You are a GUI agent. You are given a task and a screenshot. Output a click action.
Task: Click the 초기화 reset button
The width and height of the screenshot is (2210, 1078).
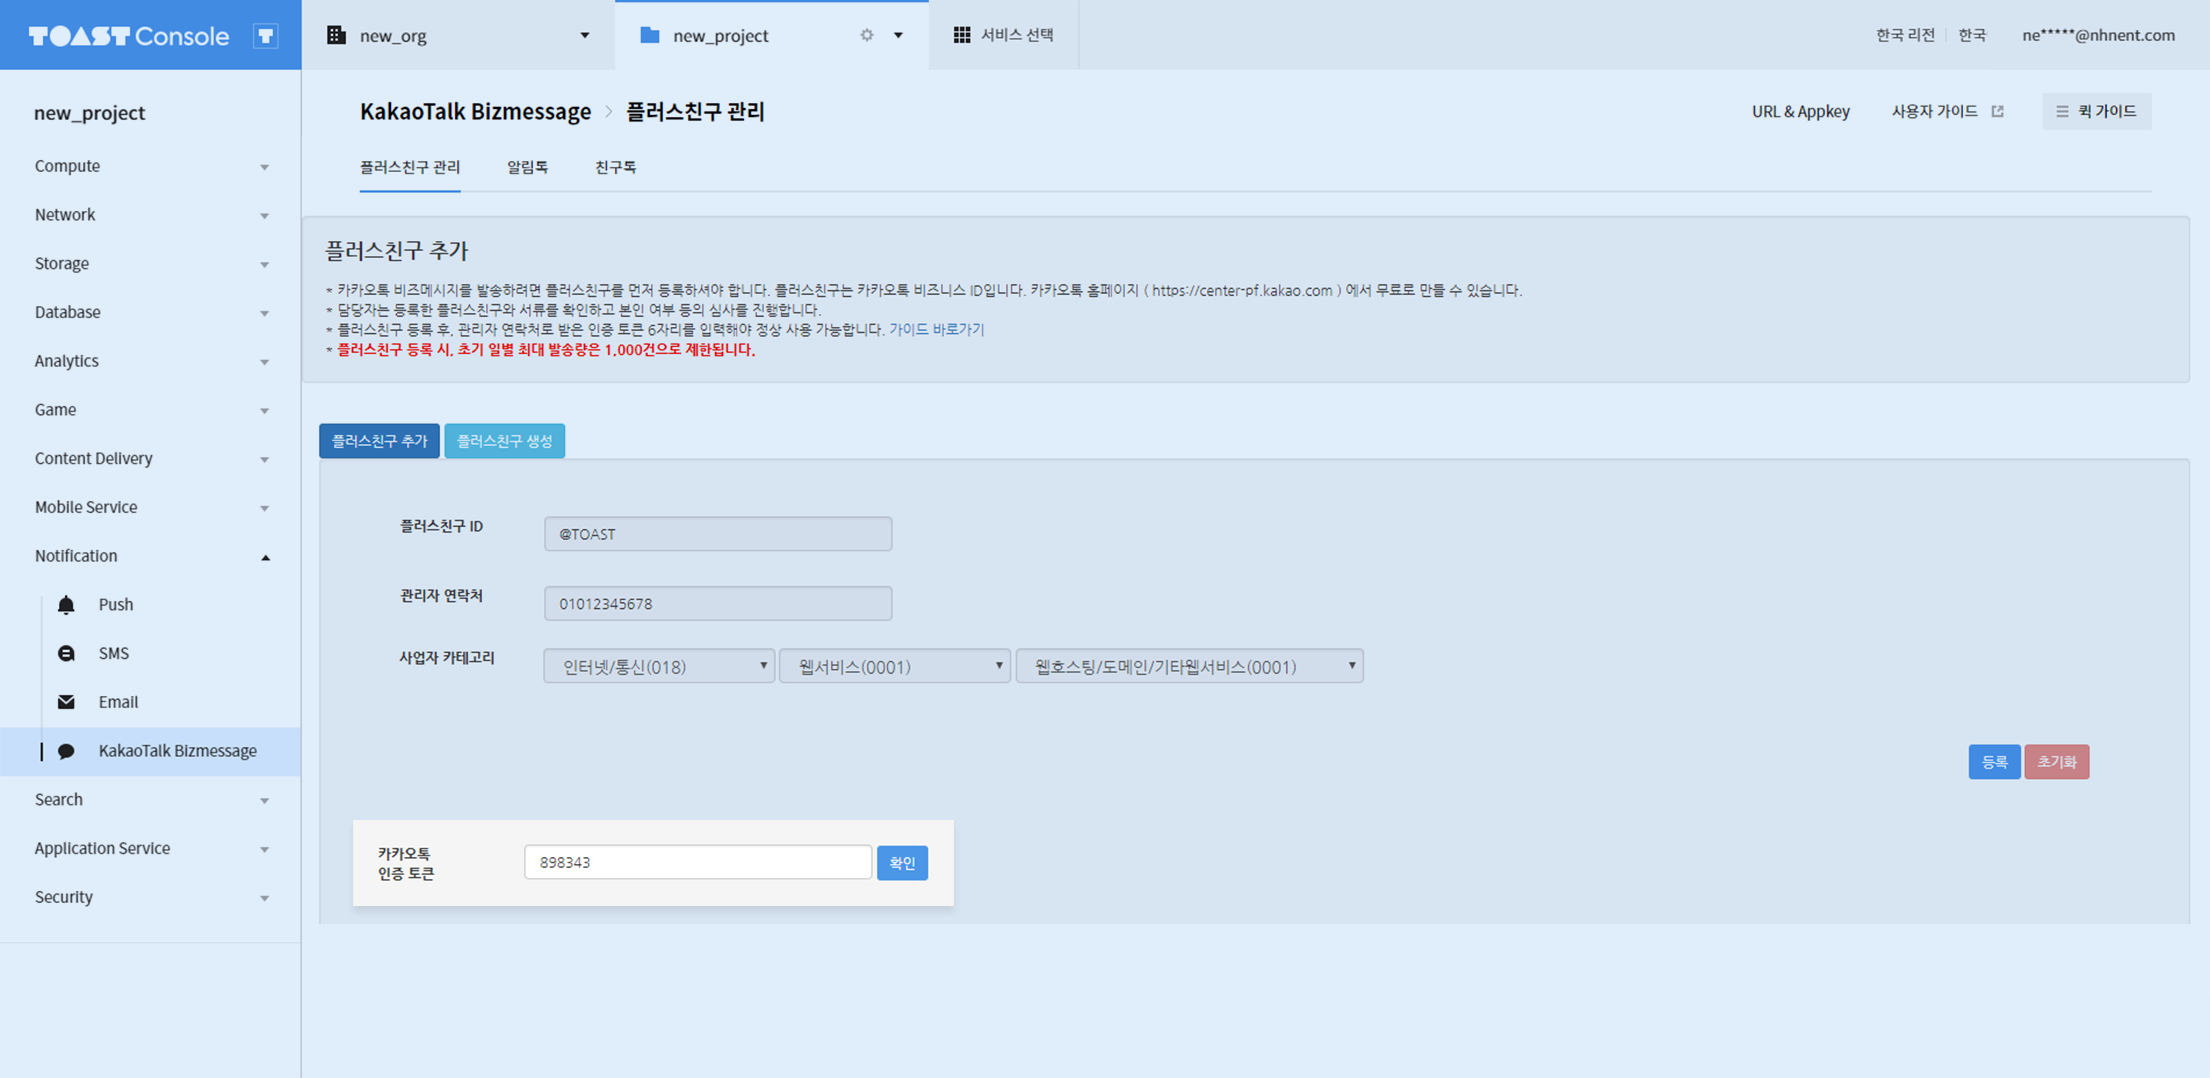(2057, 762)
